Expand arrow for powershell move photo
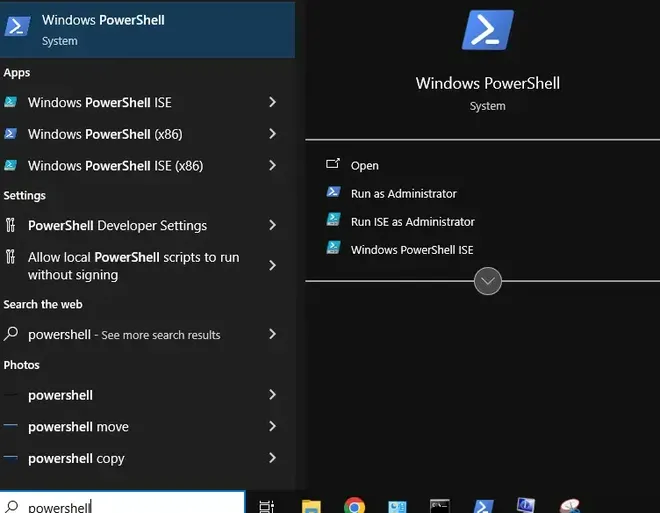 click(x=272, y=426)
